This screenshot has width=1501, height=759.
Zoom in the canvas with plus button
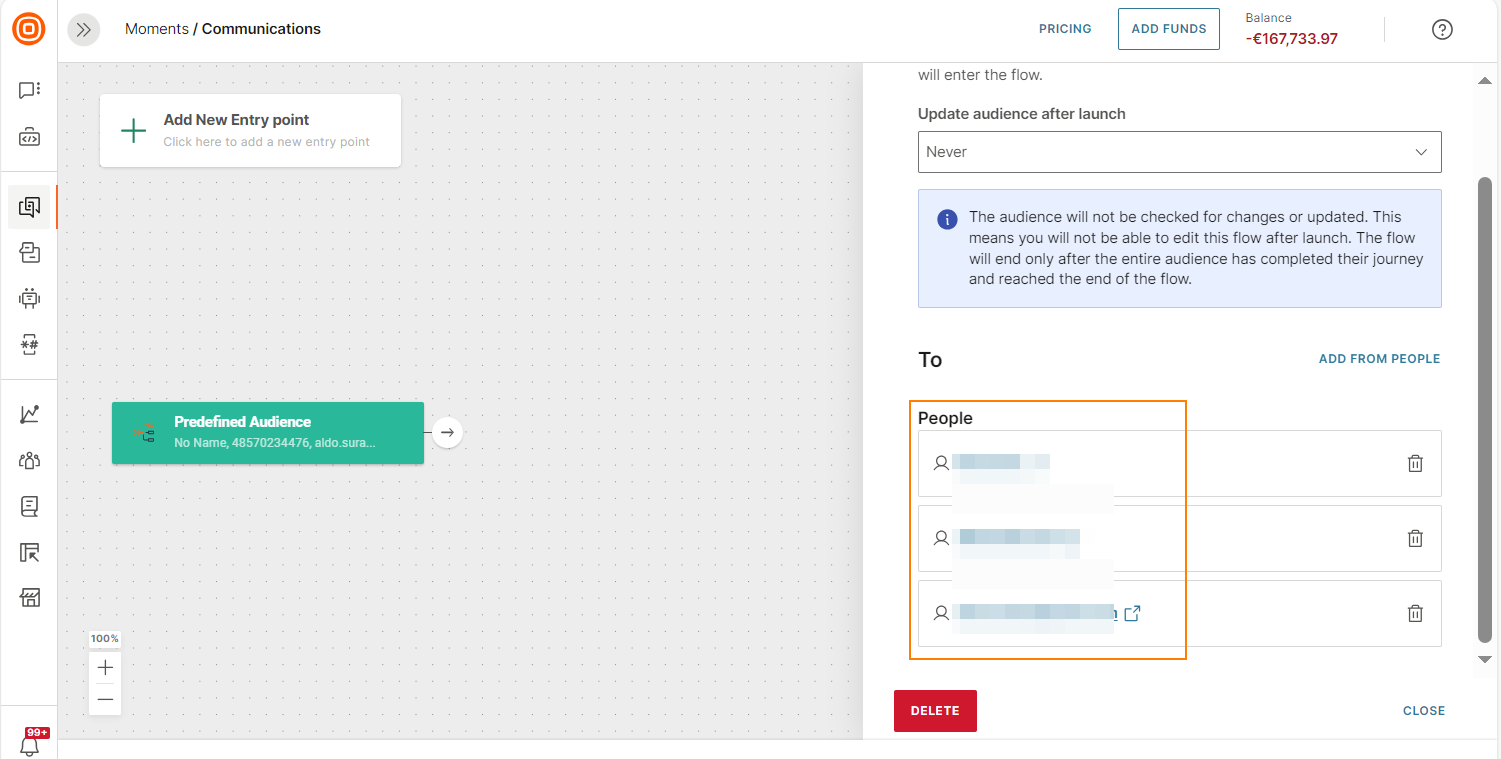click(x=105, y=668)
